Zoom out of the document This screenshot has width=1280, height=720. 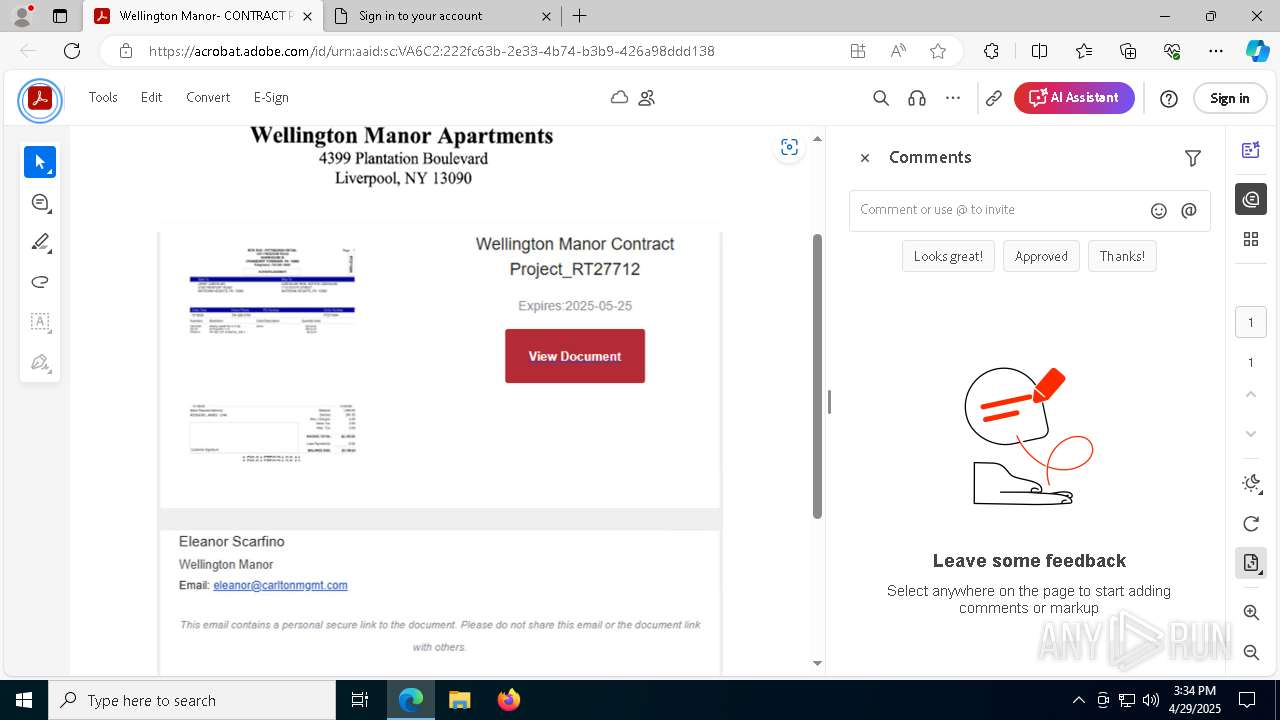(x=1251, y=652)
